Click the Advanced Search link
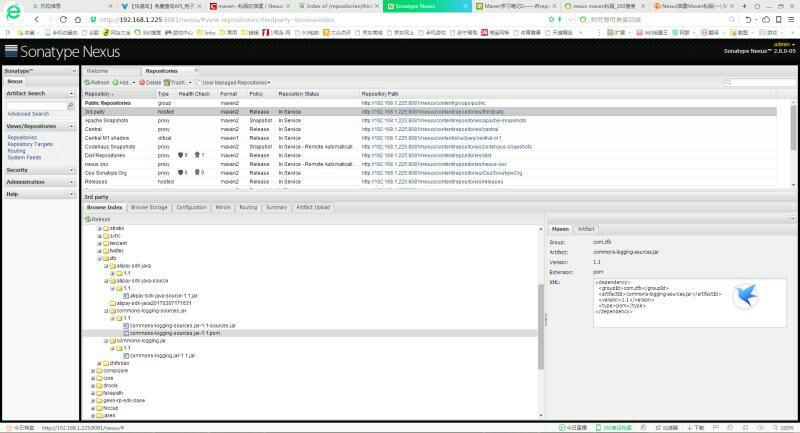This screenshot has height=433, width=800. (x=28, y=114)
